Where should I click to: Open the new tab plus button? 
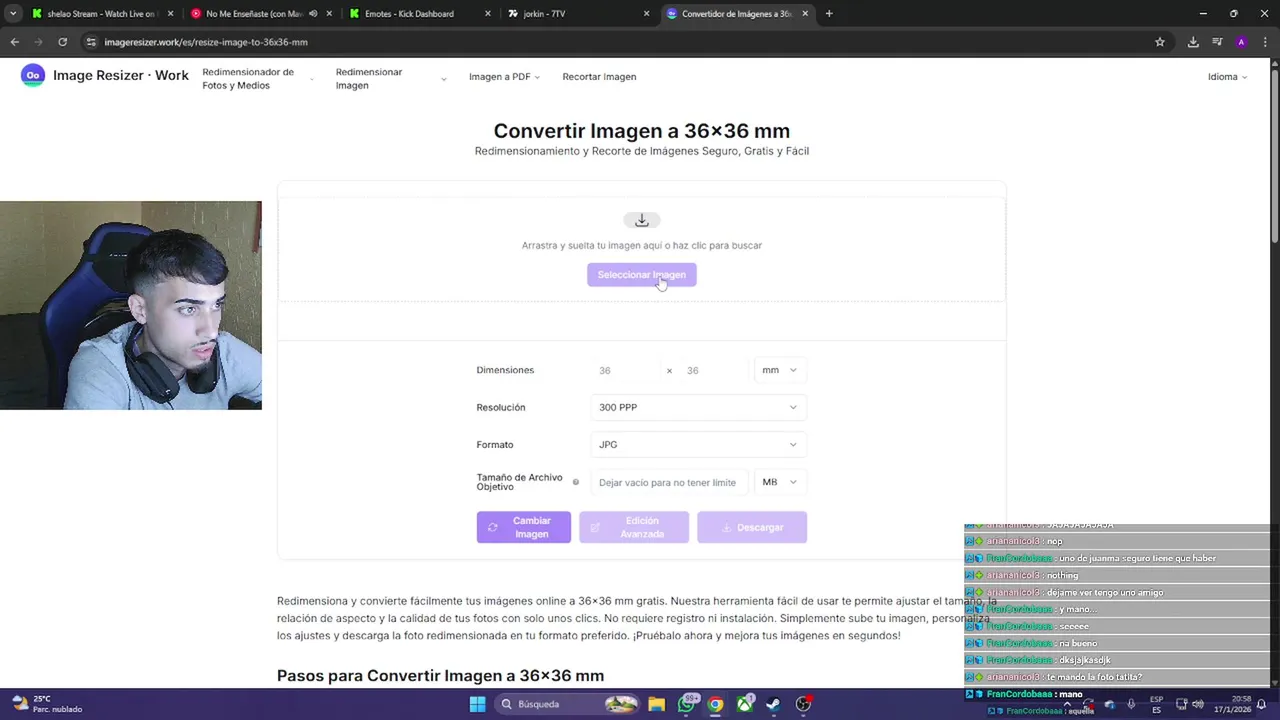coord(829,14)
